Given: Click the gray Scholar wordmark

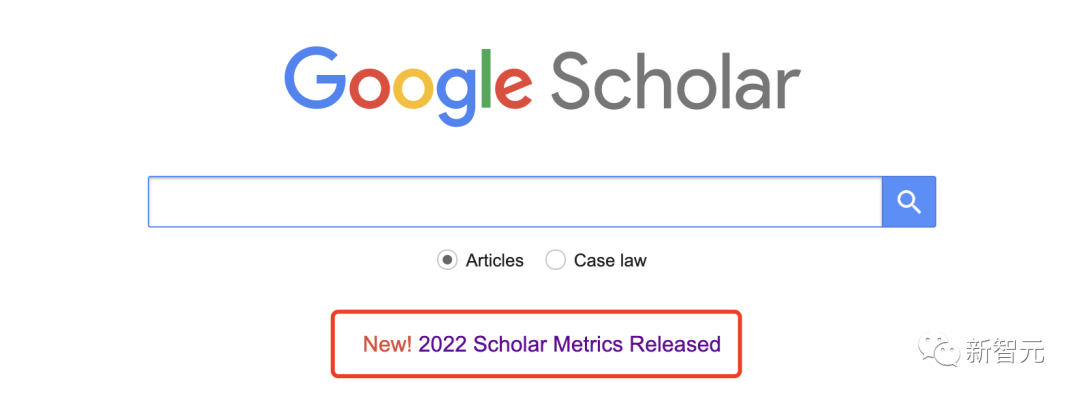Looking at the screenshot, I should click(x=675, y=80).
